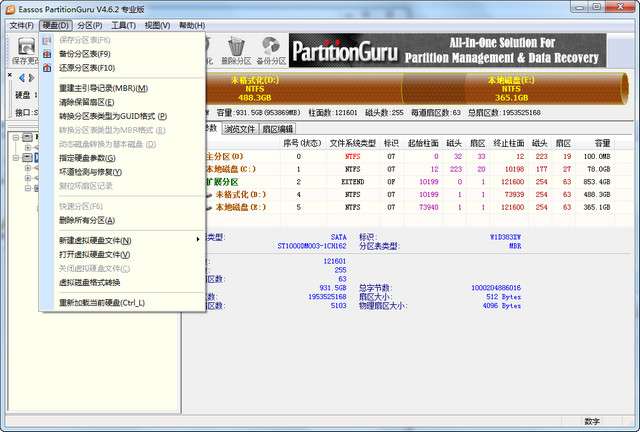The height and width of the screenshot is (432, 640).
Task: Click the 4096 Bytes physical sector value
Action: (x=502, y=305)
